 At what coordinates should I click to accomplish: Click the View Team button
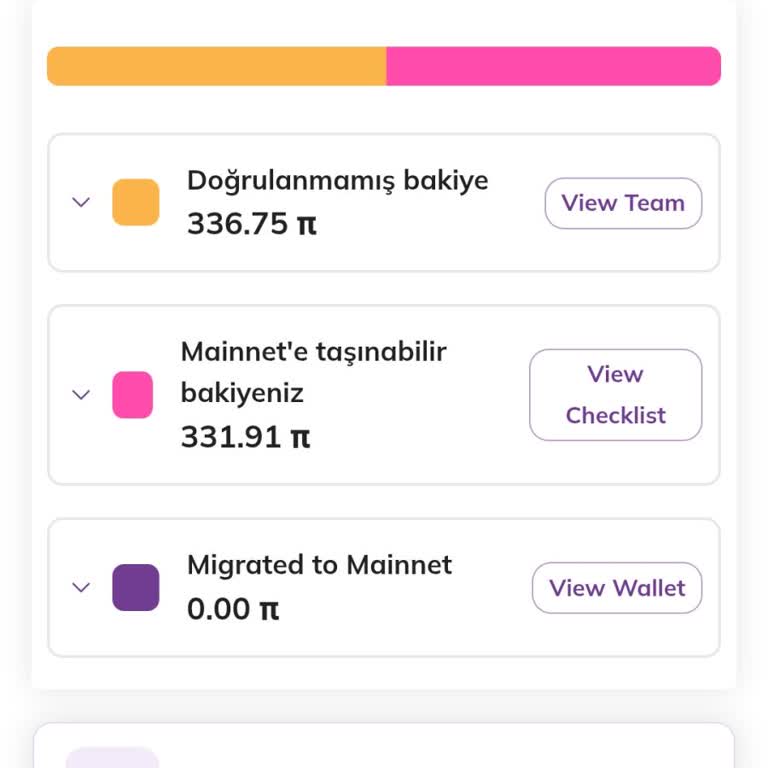[623, 203]
